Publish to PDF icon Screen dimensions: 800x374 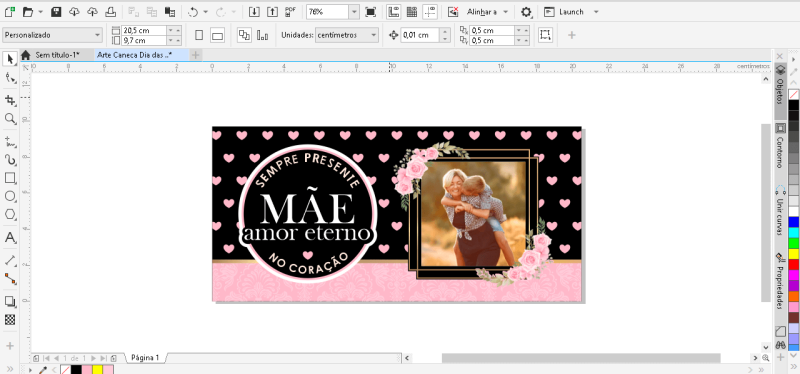tap(291, 11)
